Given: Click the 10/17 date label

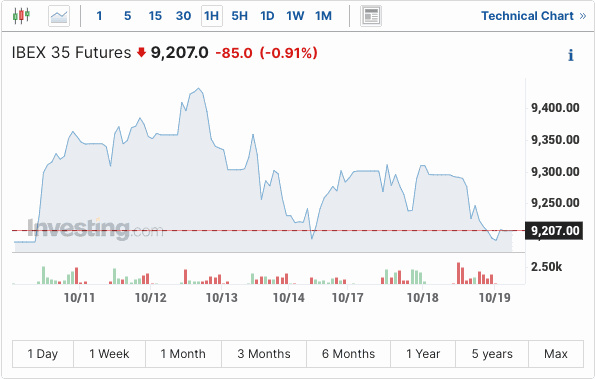Looking at the screenshot, I should coord(348,298).
